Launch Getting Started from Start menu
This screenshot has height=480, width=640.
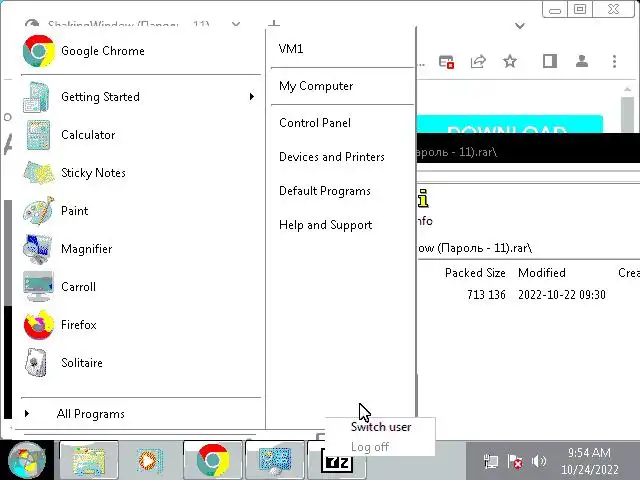pos(141,97)
